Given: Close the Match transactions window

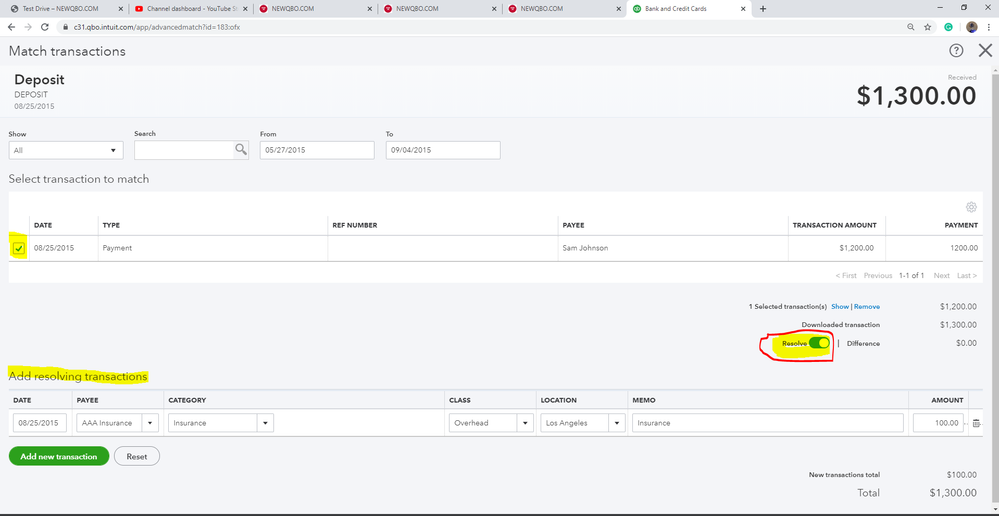Looking at the screenshot, I should 985,51.
